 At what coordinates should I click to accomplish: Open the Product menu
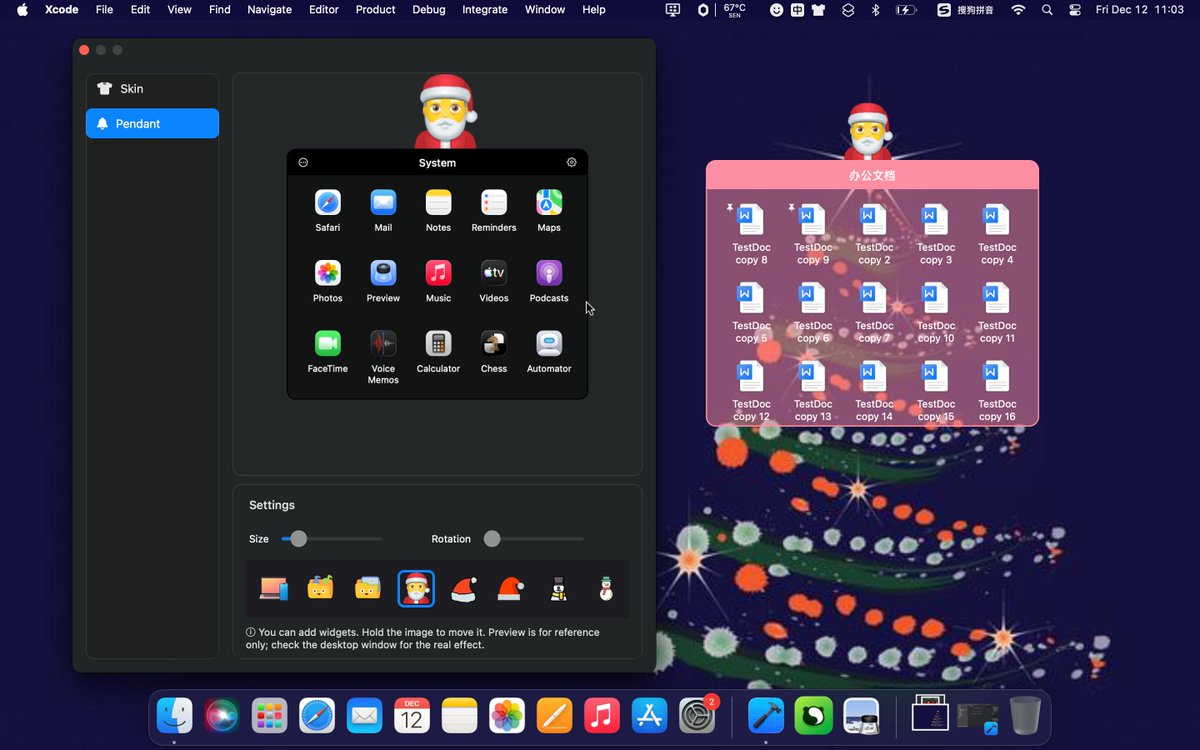coord(375,9)
